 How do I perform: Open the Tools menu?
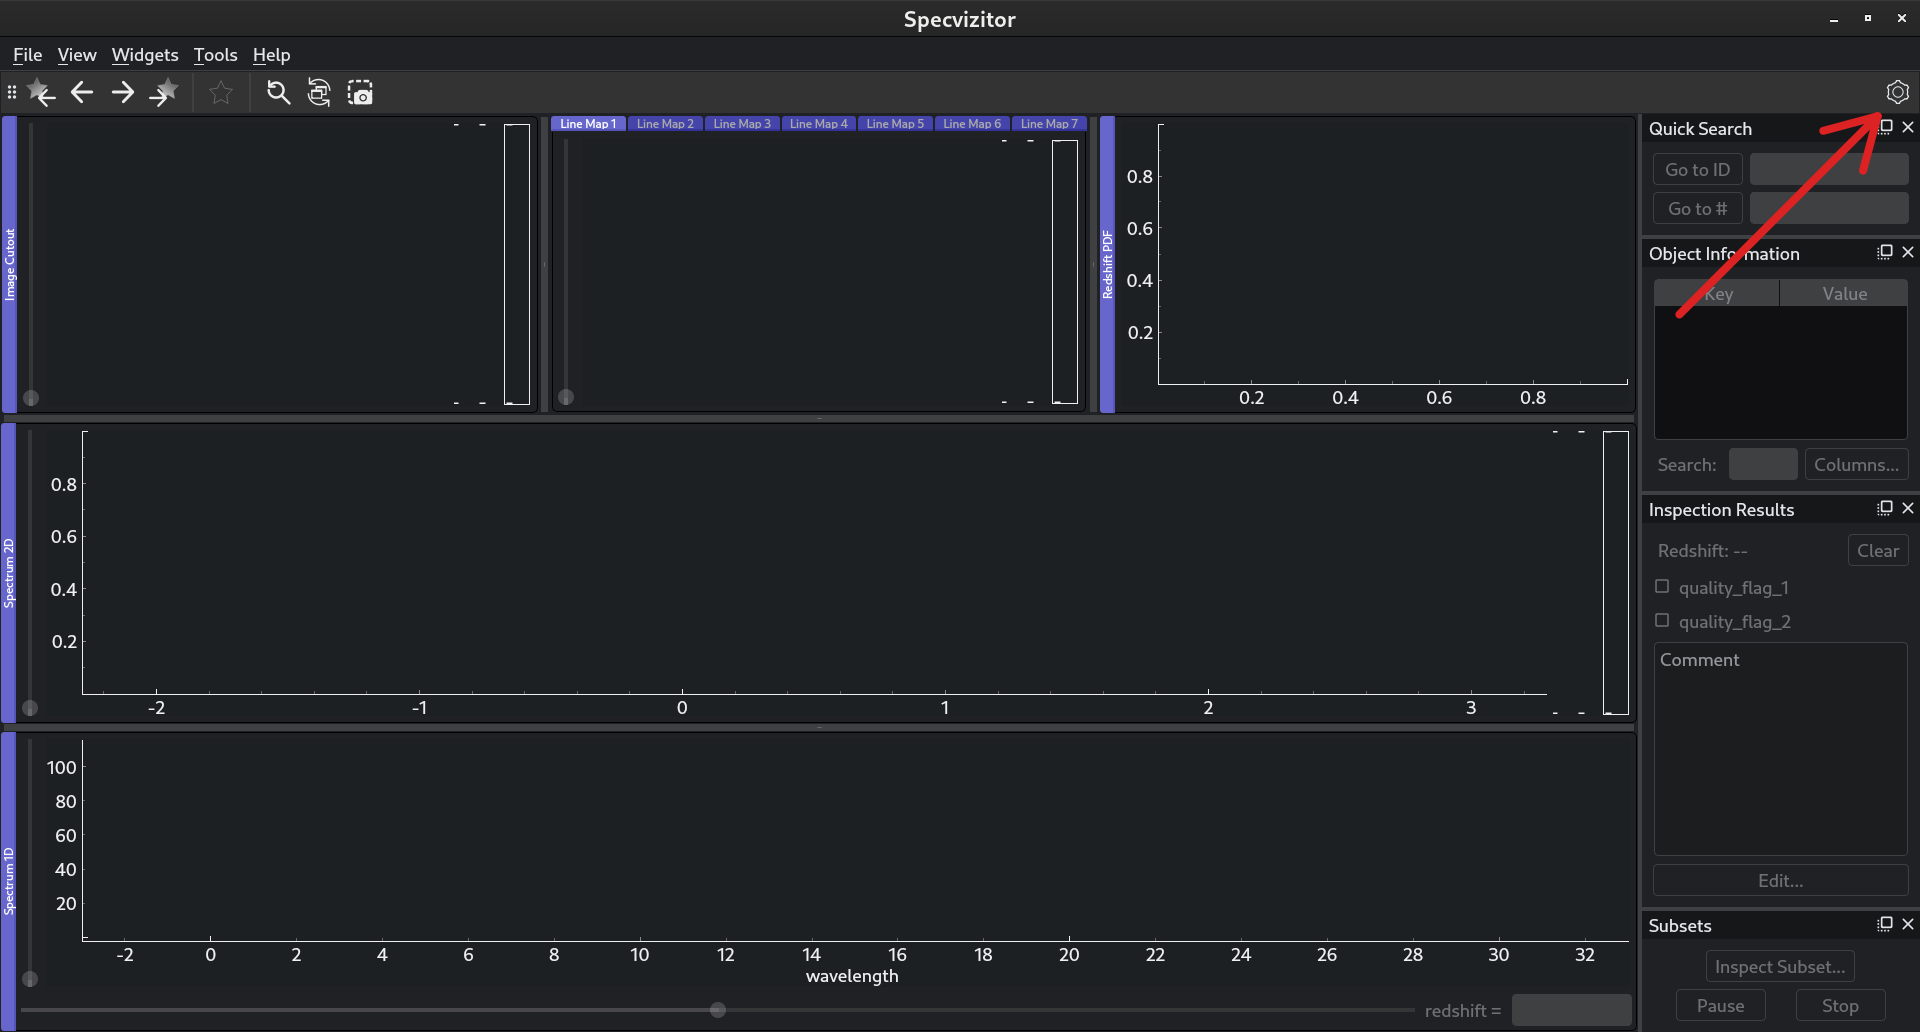pyautogui.click(x=215, y=55)
